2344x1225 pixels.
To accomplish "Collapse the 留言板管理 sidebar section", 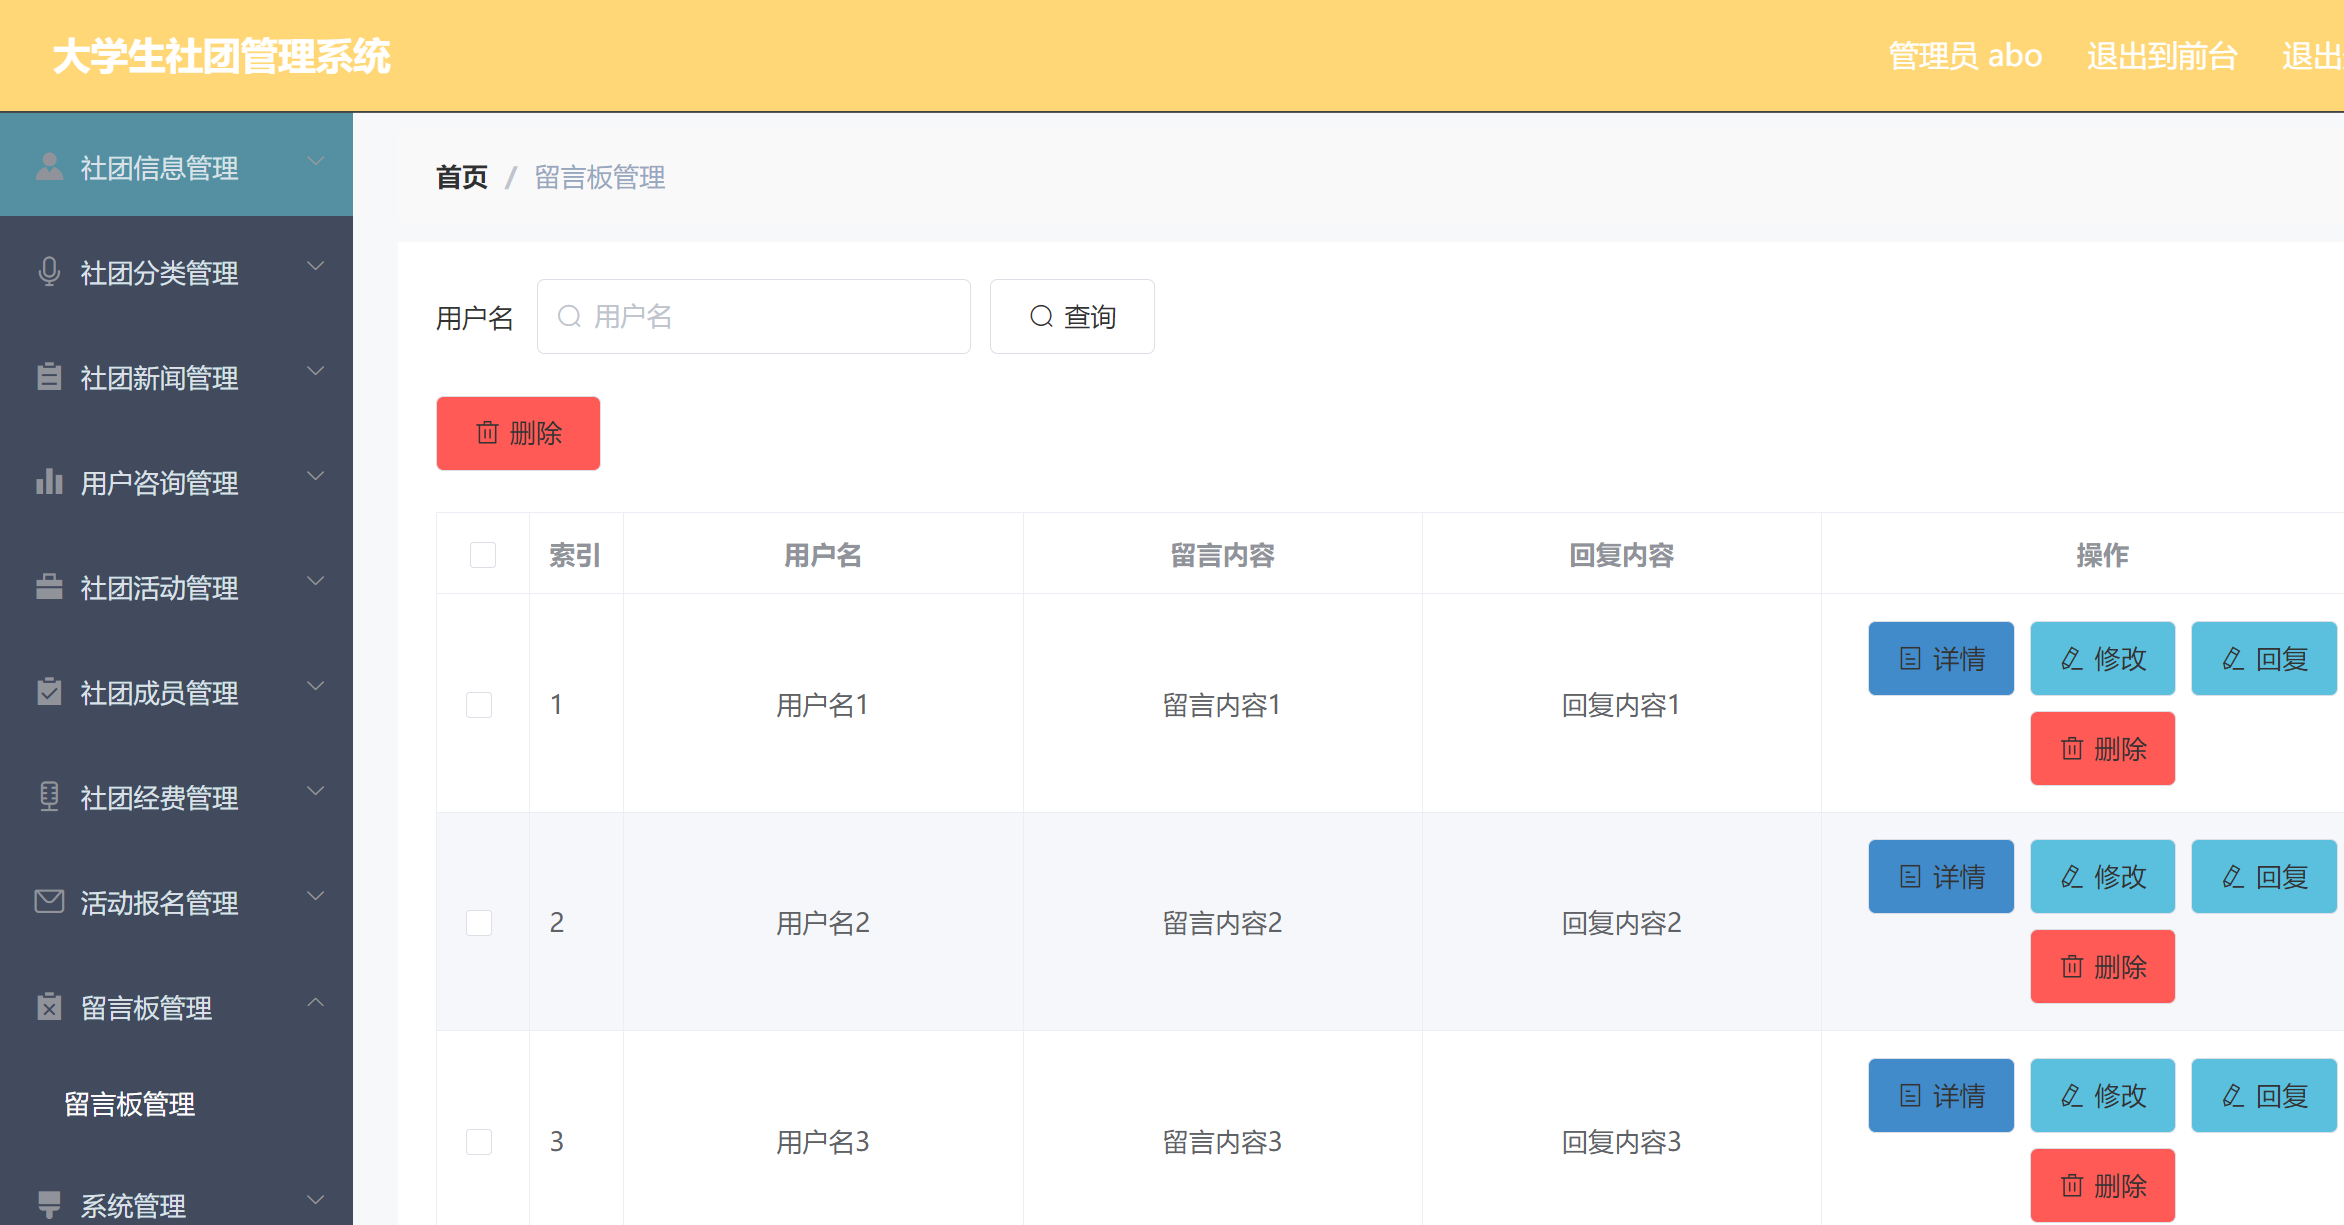I will 316,1003.
